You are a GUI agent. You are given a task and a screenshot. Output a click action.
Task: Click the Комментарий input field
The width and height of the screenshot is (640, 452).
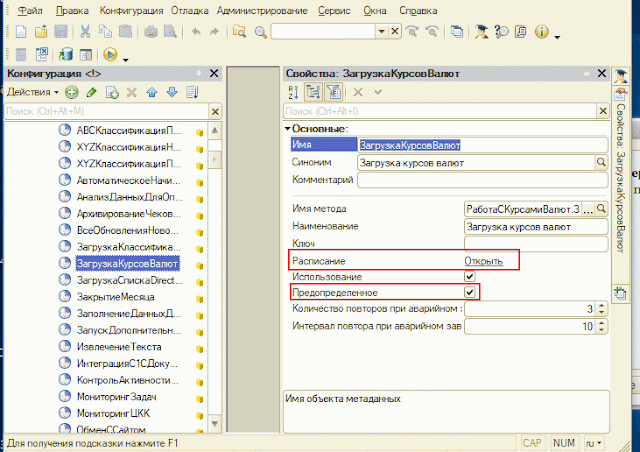(482, 180)
